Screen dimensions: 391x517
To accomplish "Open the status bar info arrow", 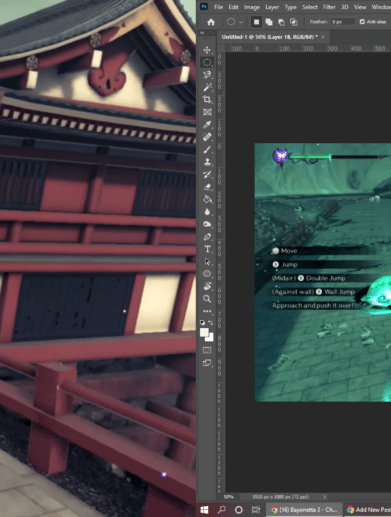I will (324, 497).
